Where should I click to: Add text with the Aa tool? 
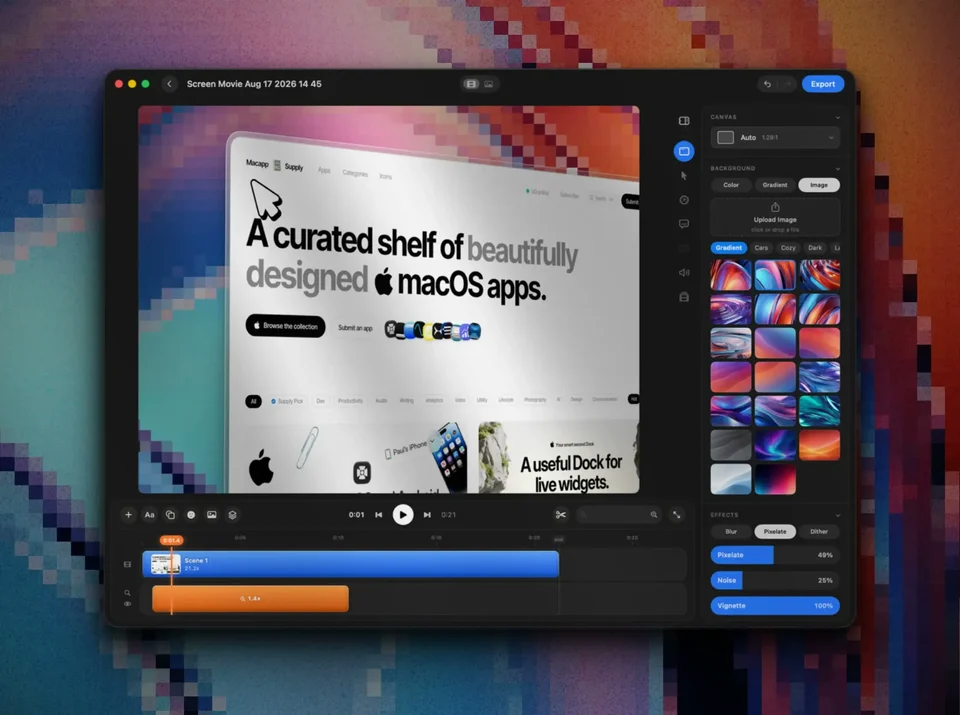149,515
